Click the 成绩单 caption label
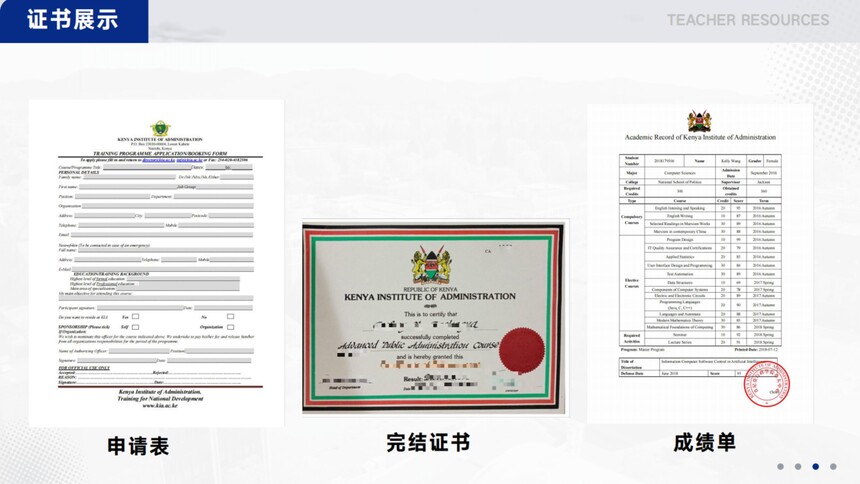 click(703, 441)
